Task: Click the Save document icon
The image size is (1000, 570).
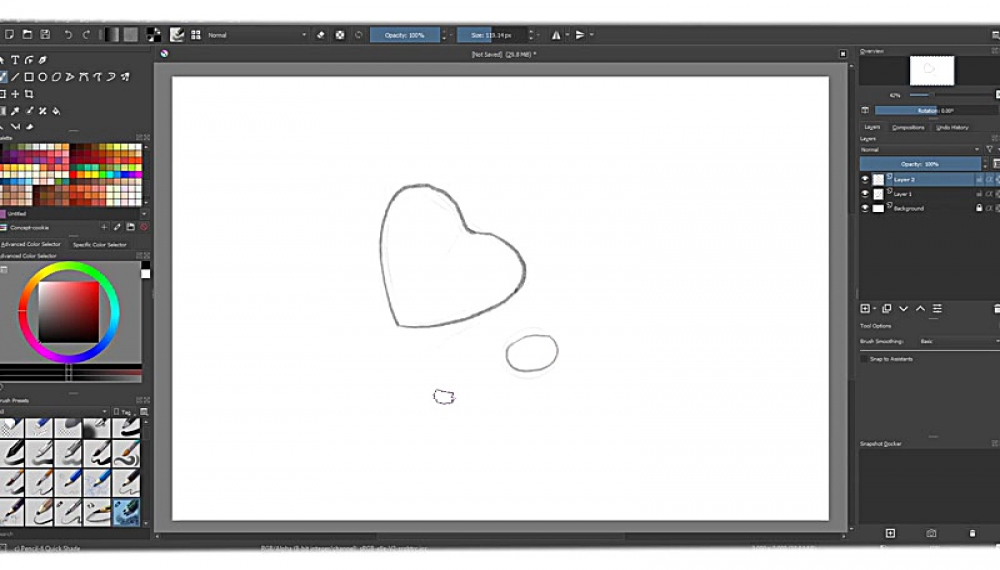Action: pyautogui.click(x=45, y=35)
